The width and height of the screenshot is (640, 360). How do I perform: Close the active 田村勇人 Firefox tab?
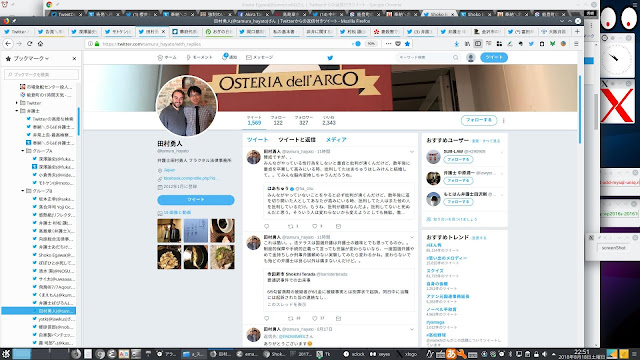click(x=164, y=31)
